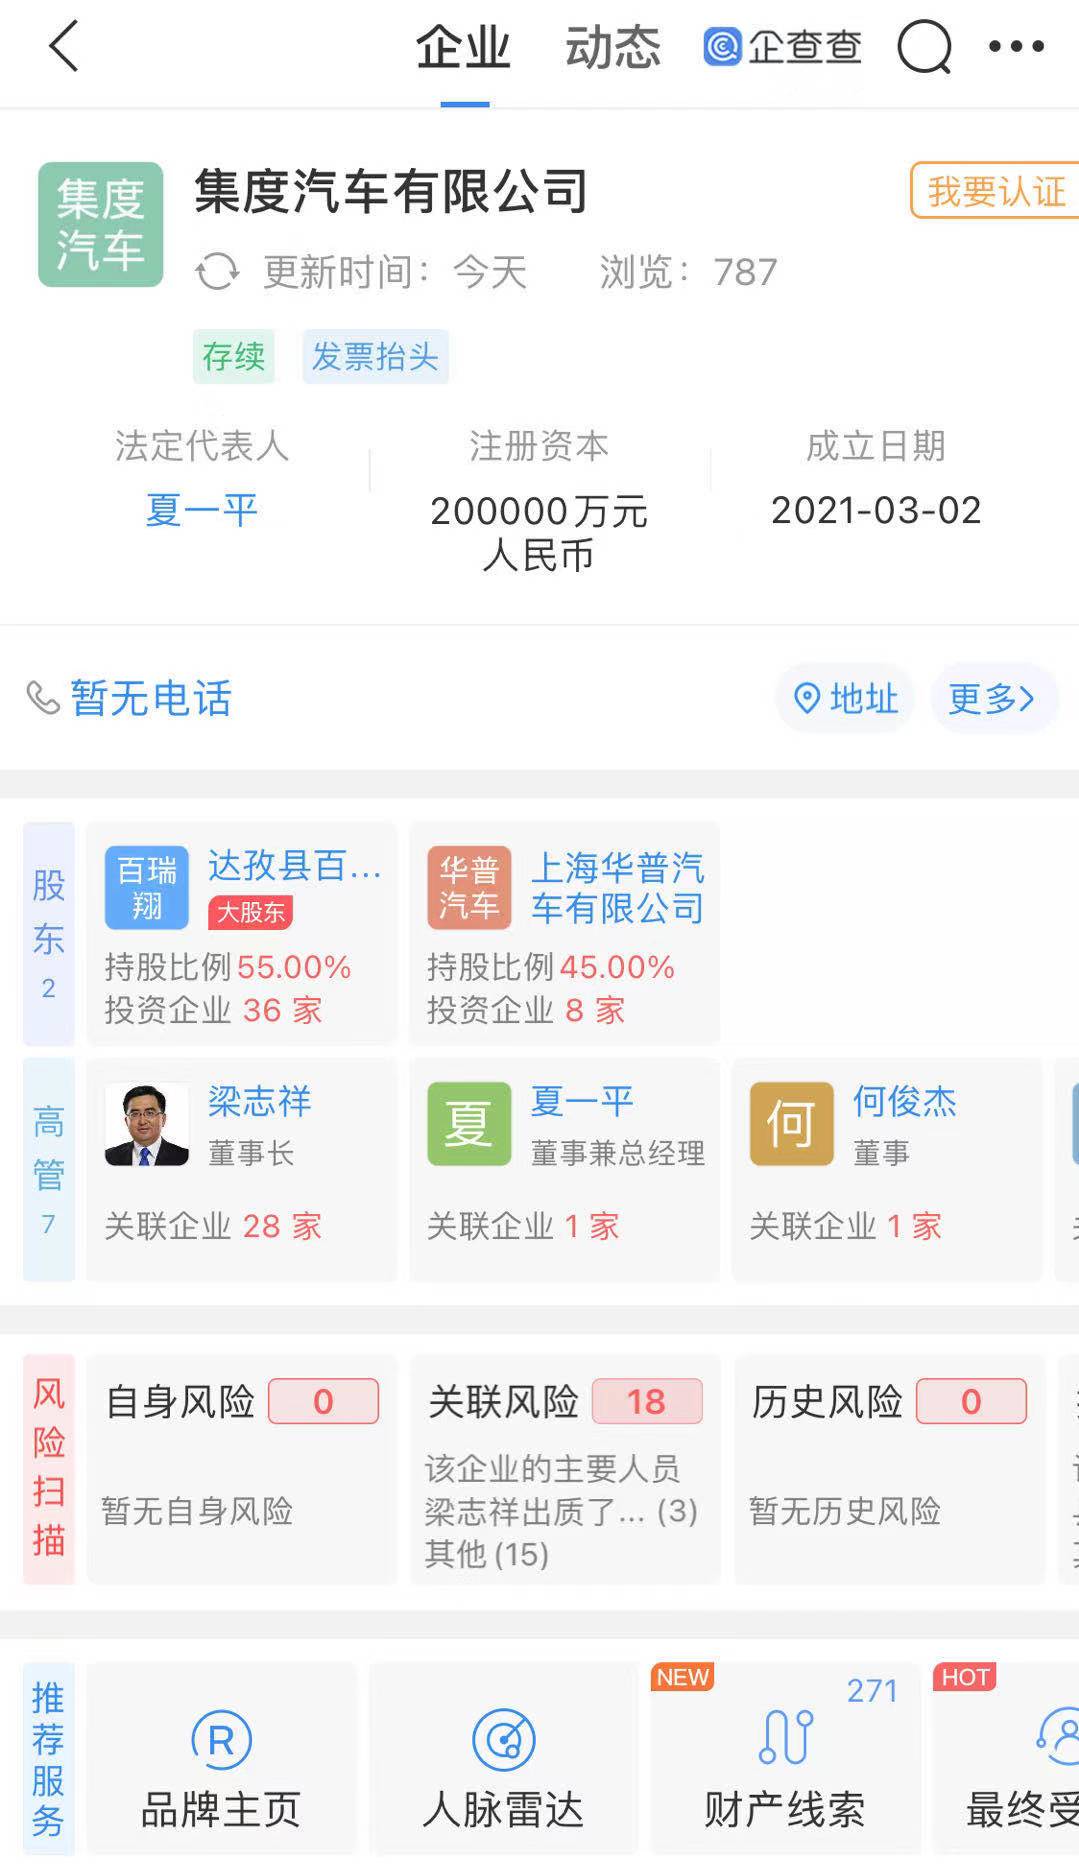Open the 历史风险 card
Screen dimensions: 1079x1874
point(889,1469)
